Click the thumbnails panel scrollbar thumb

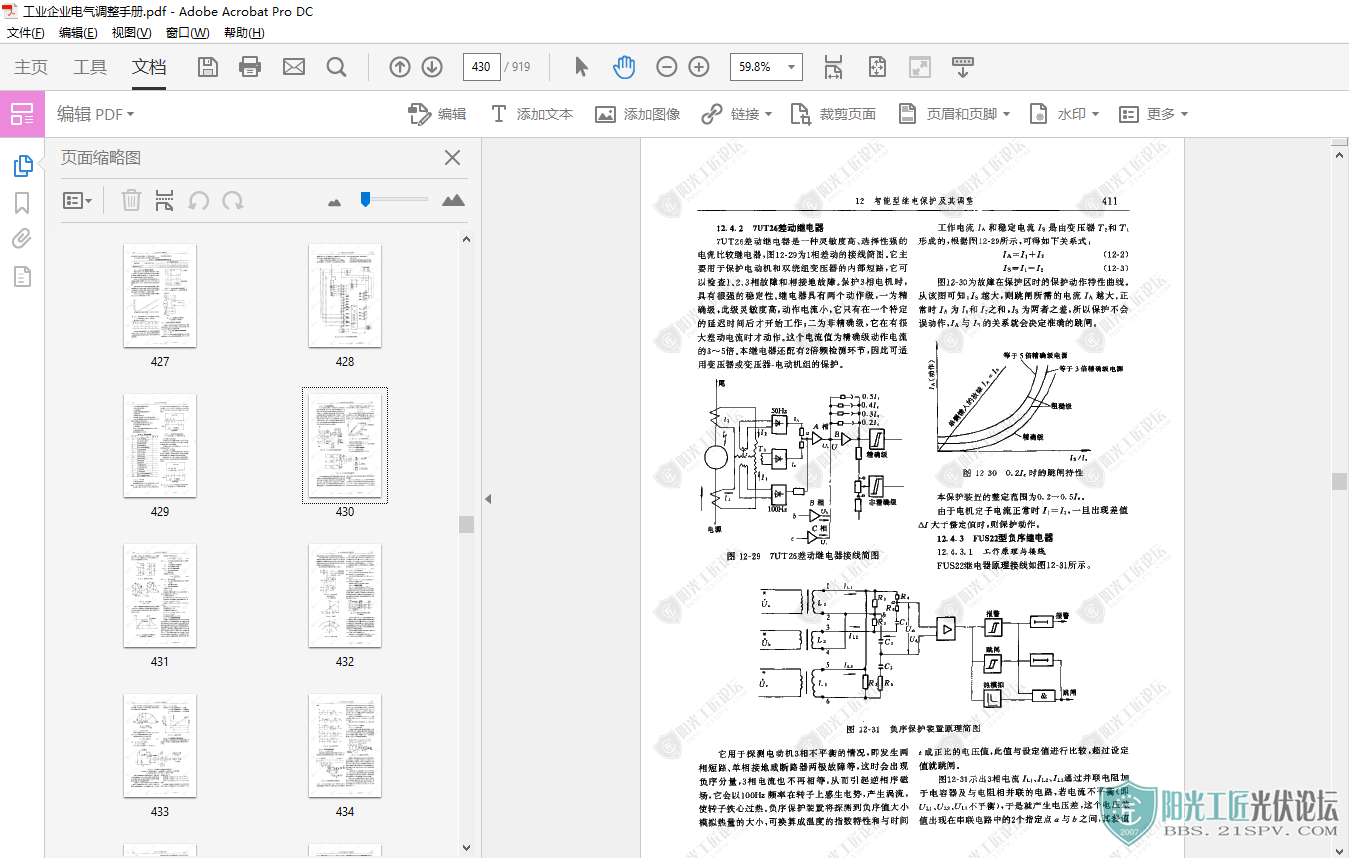click(466, 524)
